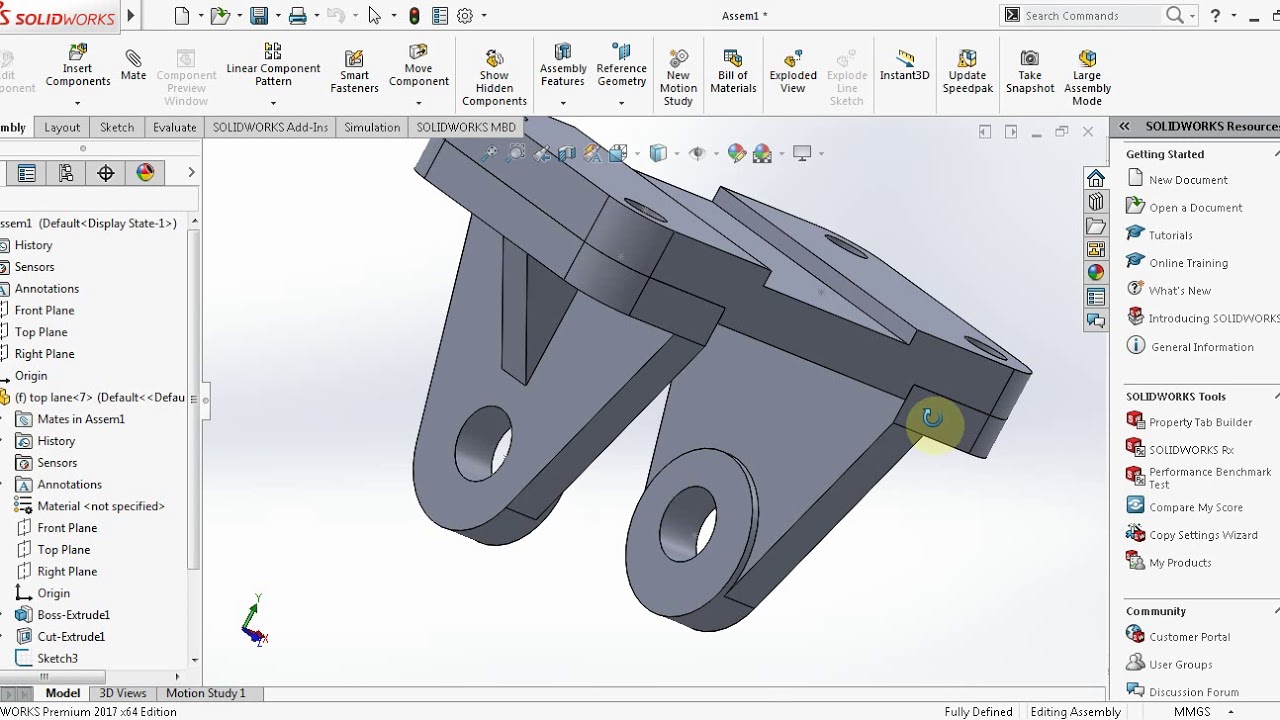Open the Options gear icon
Viewport: 1280px width, 720px height.
point(465,15)
